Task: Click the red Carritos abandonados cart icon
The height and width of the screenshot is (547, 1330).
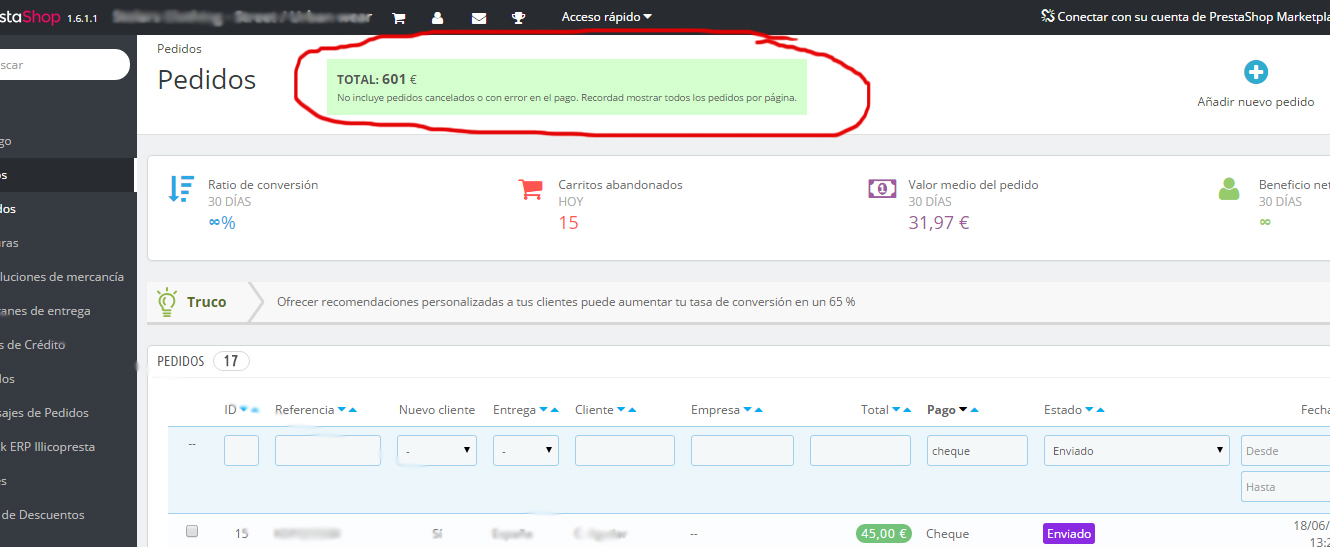Action: [530, 189]
